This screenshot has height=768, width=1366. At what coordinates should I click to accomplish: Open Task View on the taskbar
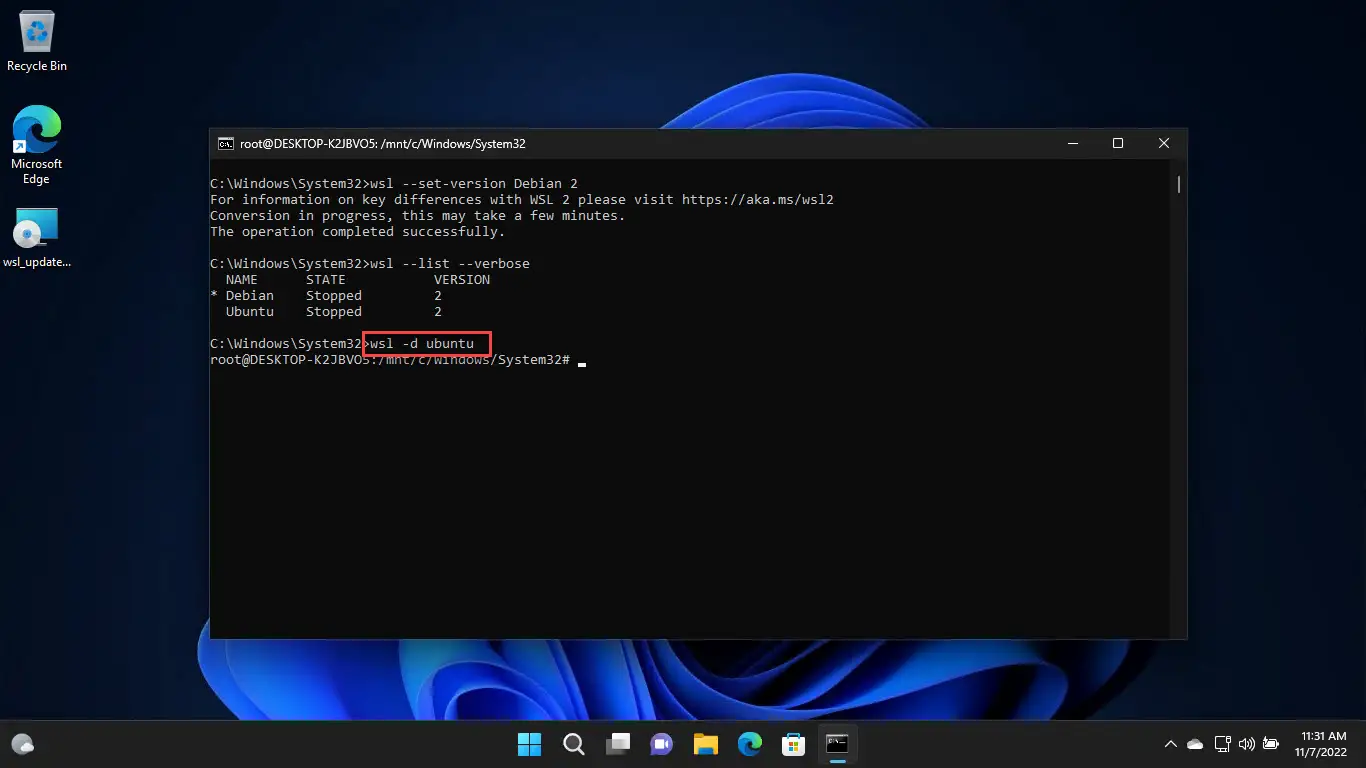(618, 744)
